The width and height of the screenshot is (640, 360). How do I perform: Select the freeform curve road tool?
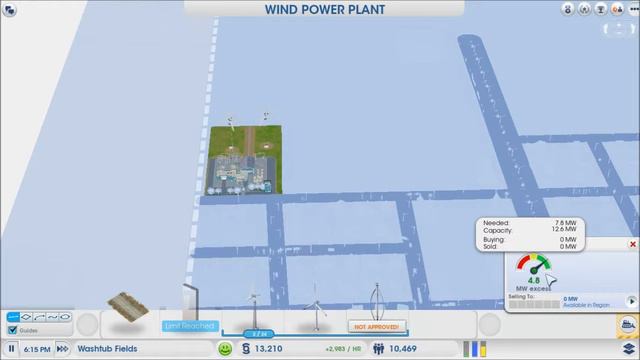click(52, 317)
